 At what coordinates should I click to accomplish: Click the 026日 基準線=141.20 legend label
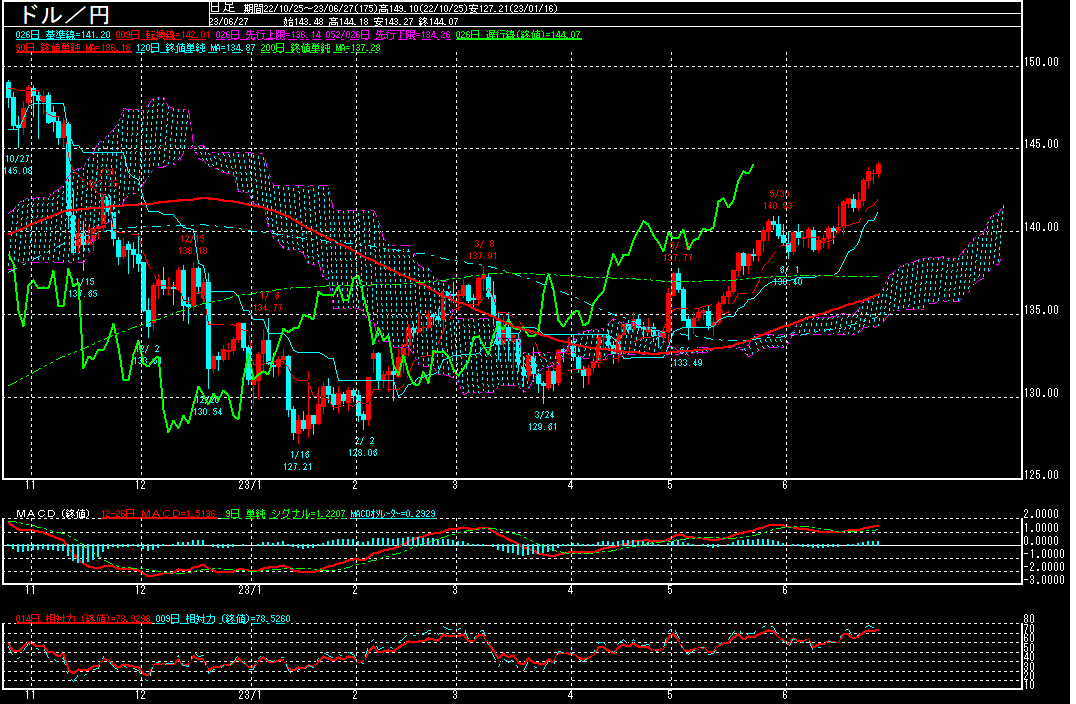tap(63, 35)
